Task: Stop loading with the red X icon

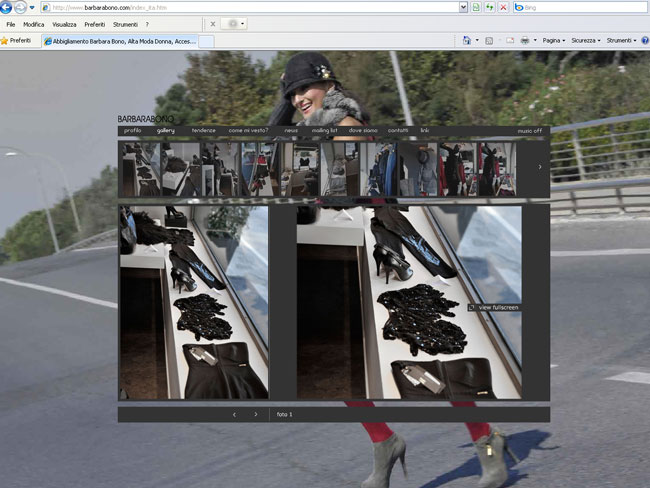Action: tap(503, 7)
